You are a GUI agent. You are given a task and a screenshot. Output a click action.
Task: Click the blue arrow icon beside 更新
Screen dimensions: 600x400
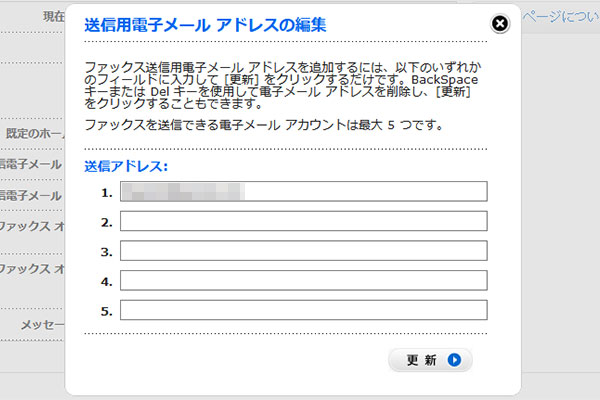click(x=455, y=360)
